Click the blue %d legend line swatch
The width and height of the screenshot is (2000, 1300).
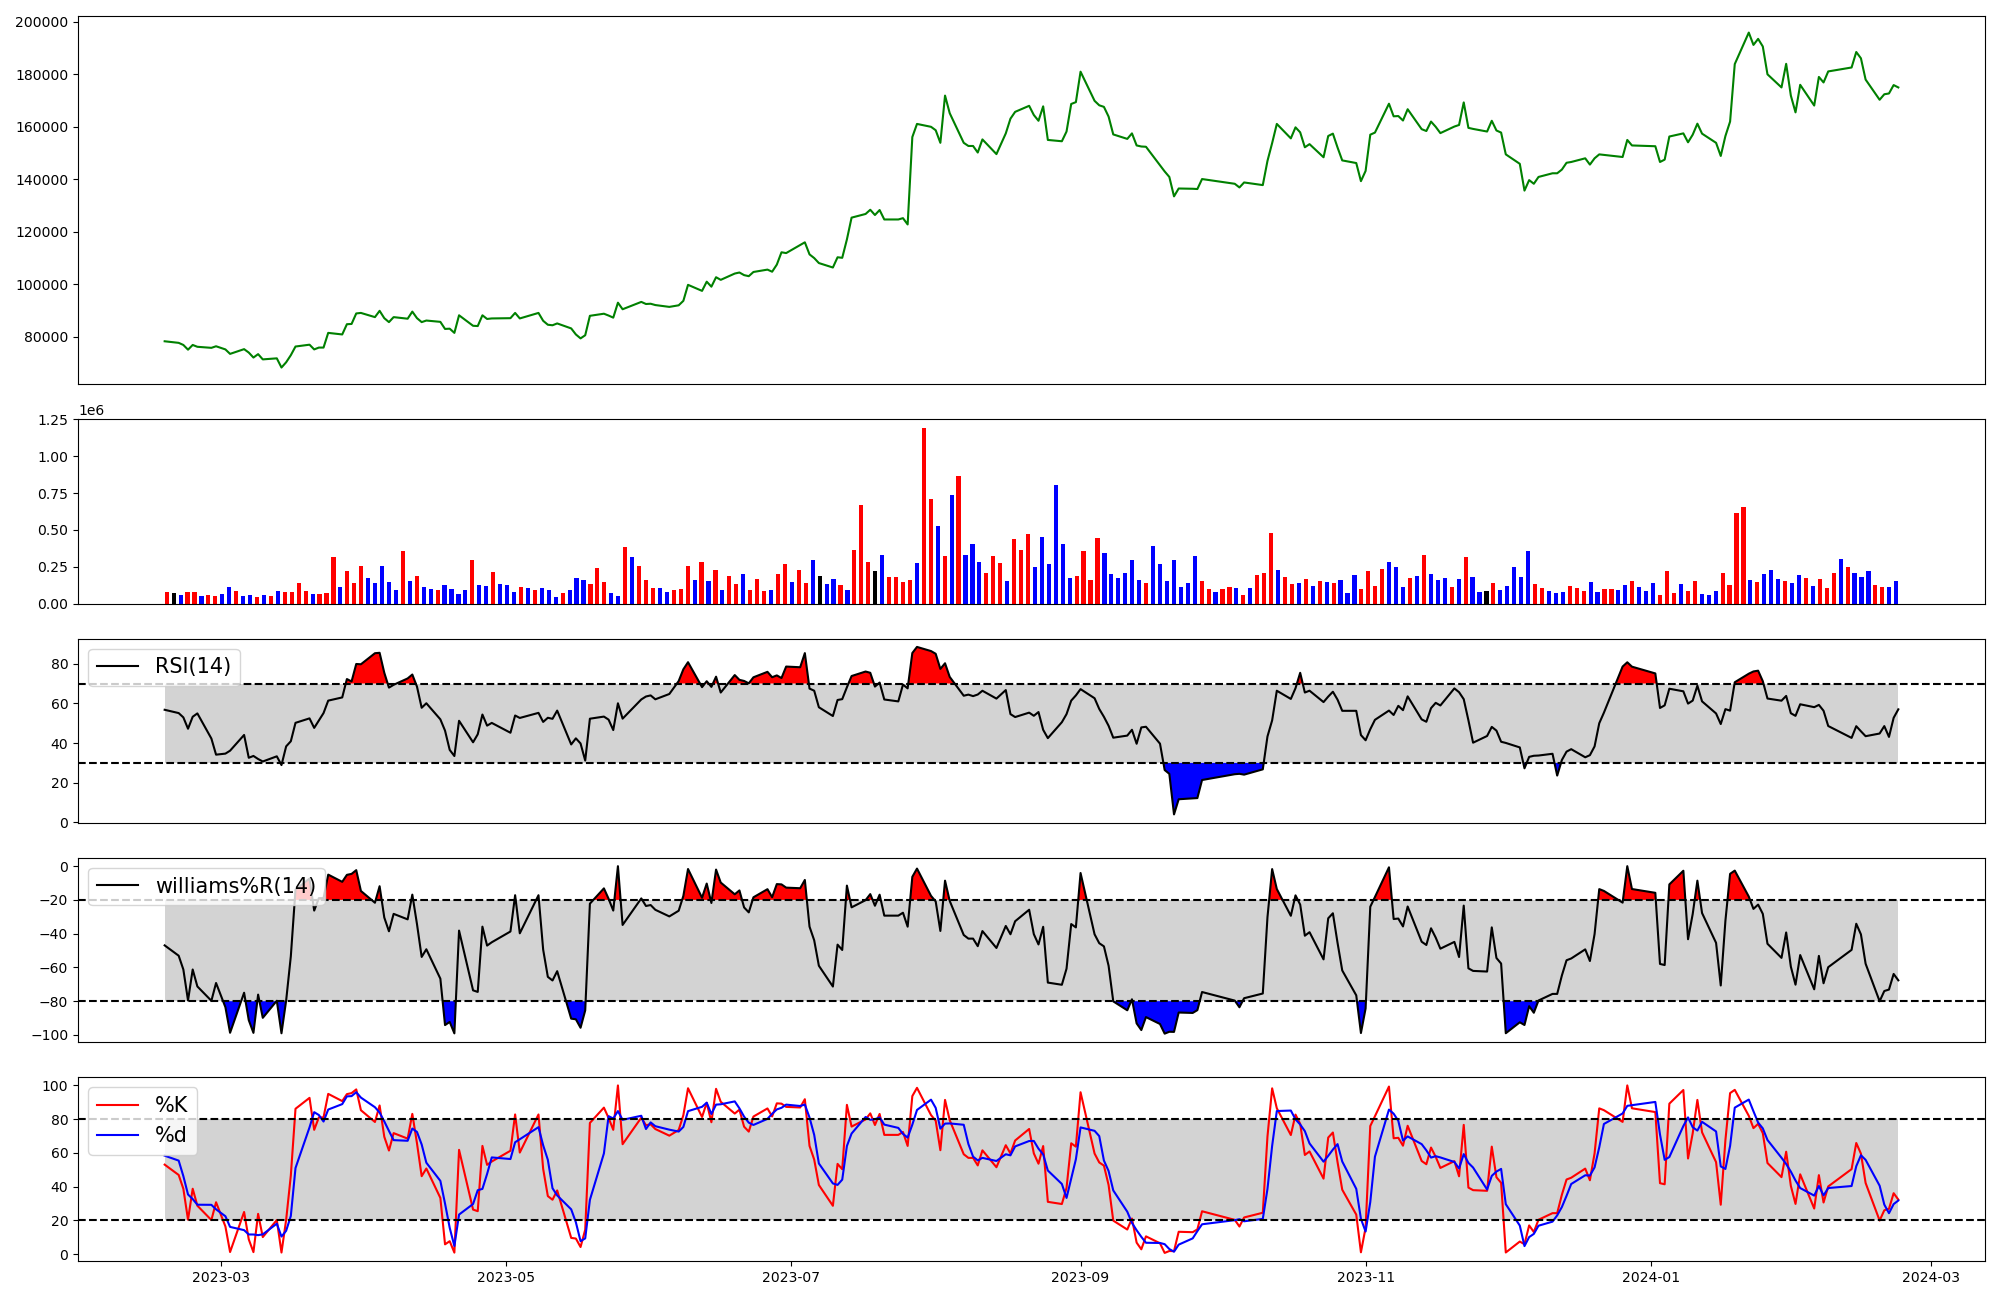click(x=117, y=1135)
